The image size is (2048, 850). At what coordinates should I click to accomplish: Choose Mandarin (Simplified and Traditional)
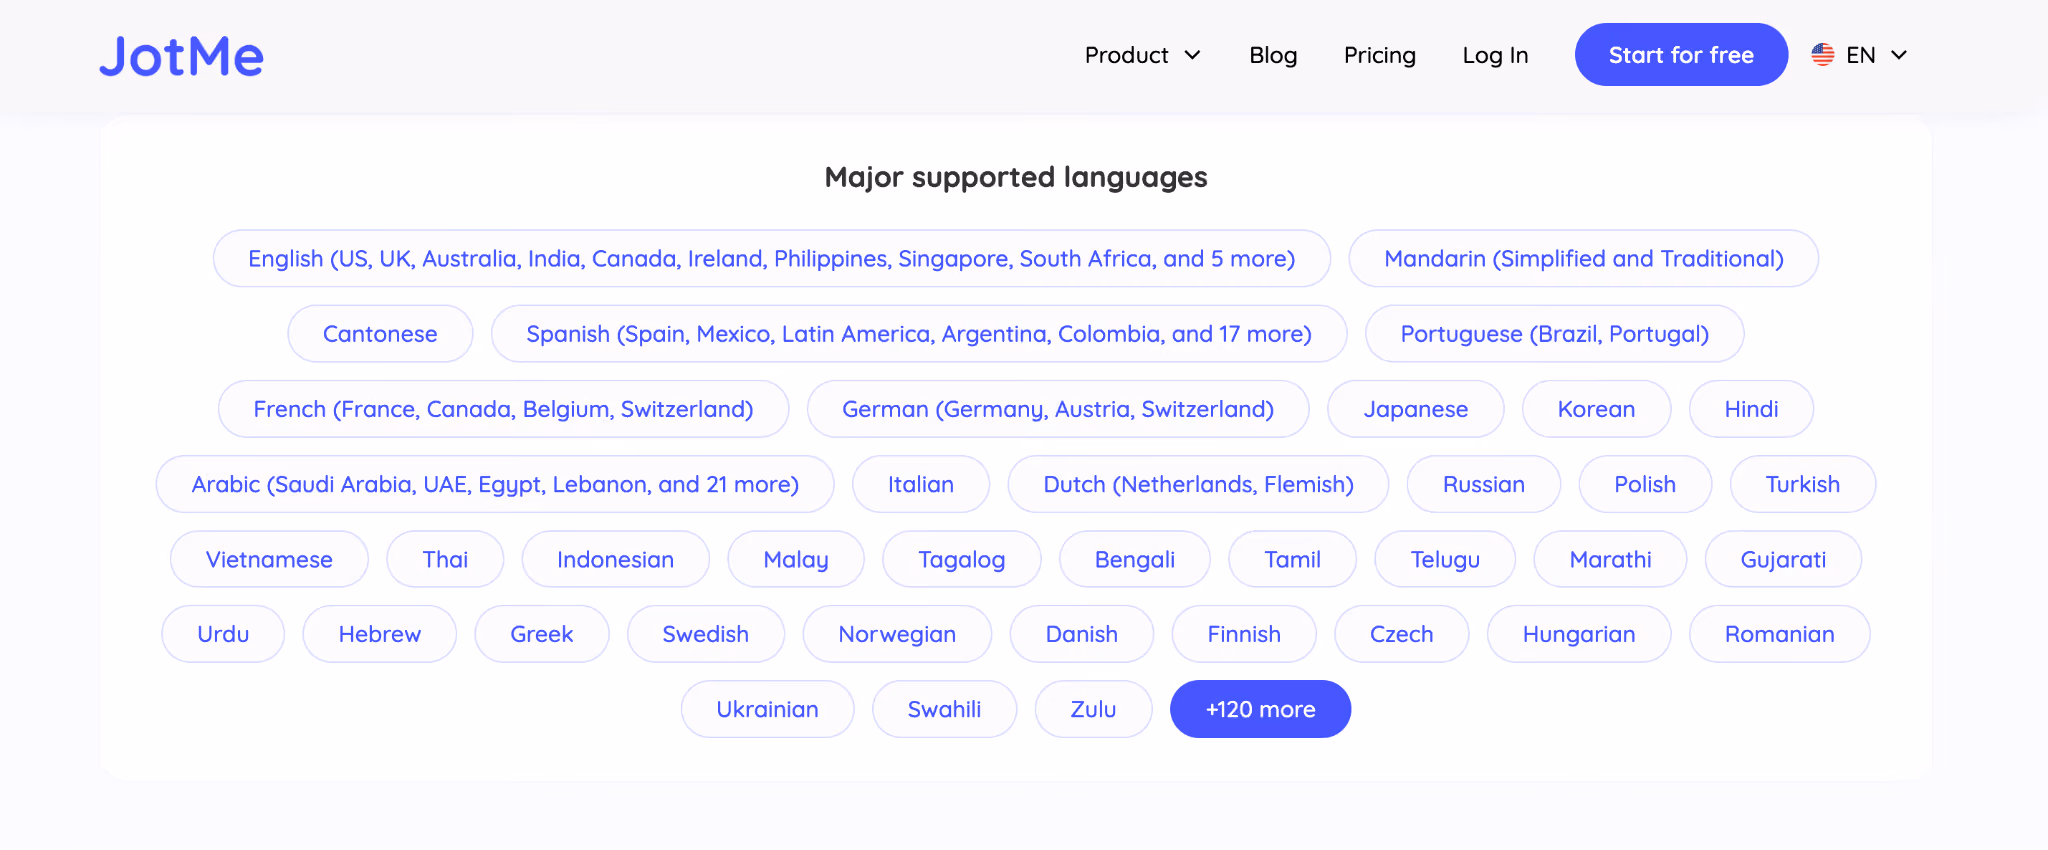[x=1583, y=259]
